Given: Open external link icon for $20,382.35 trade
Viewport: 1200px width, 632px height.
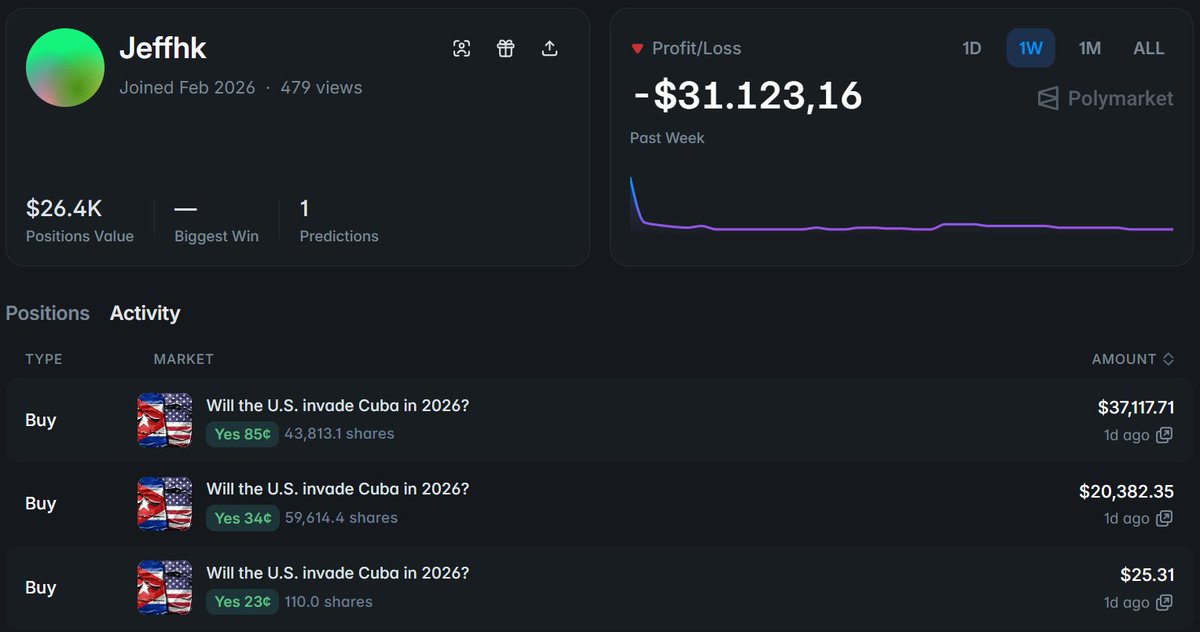Looking at the screenshot, I should click(1164, 519).
